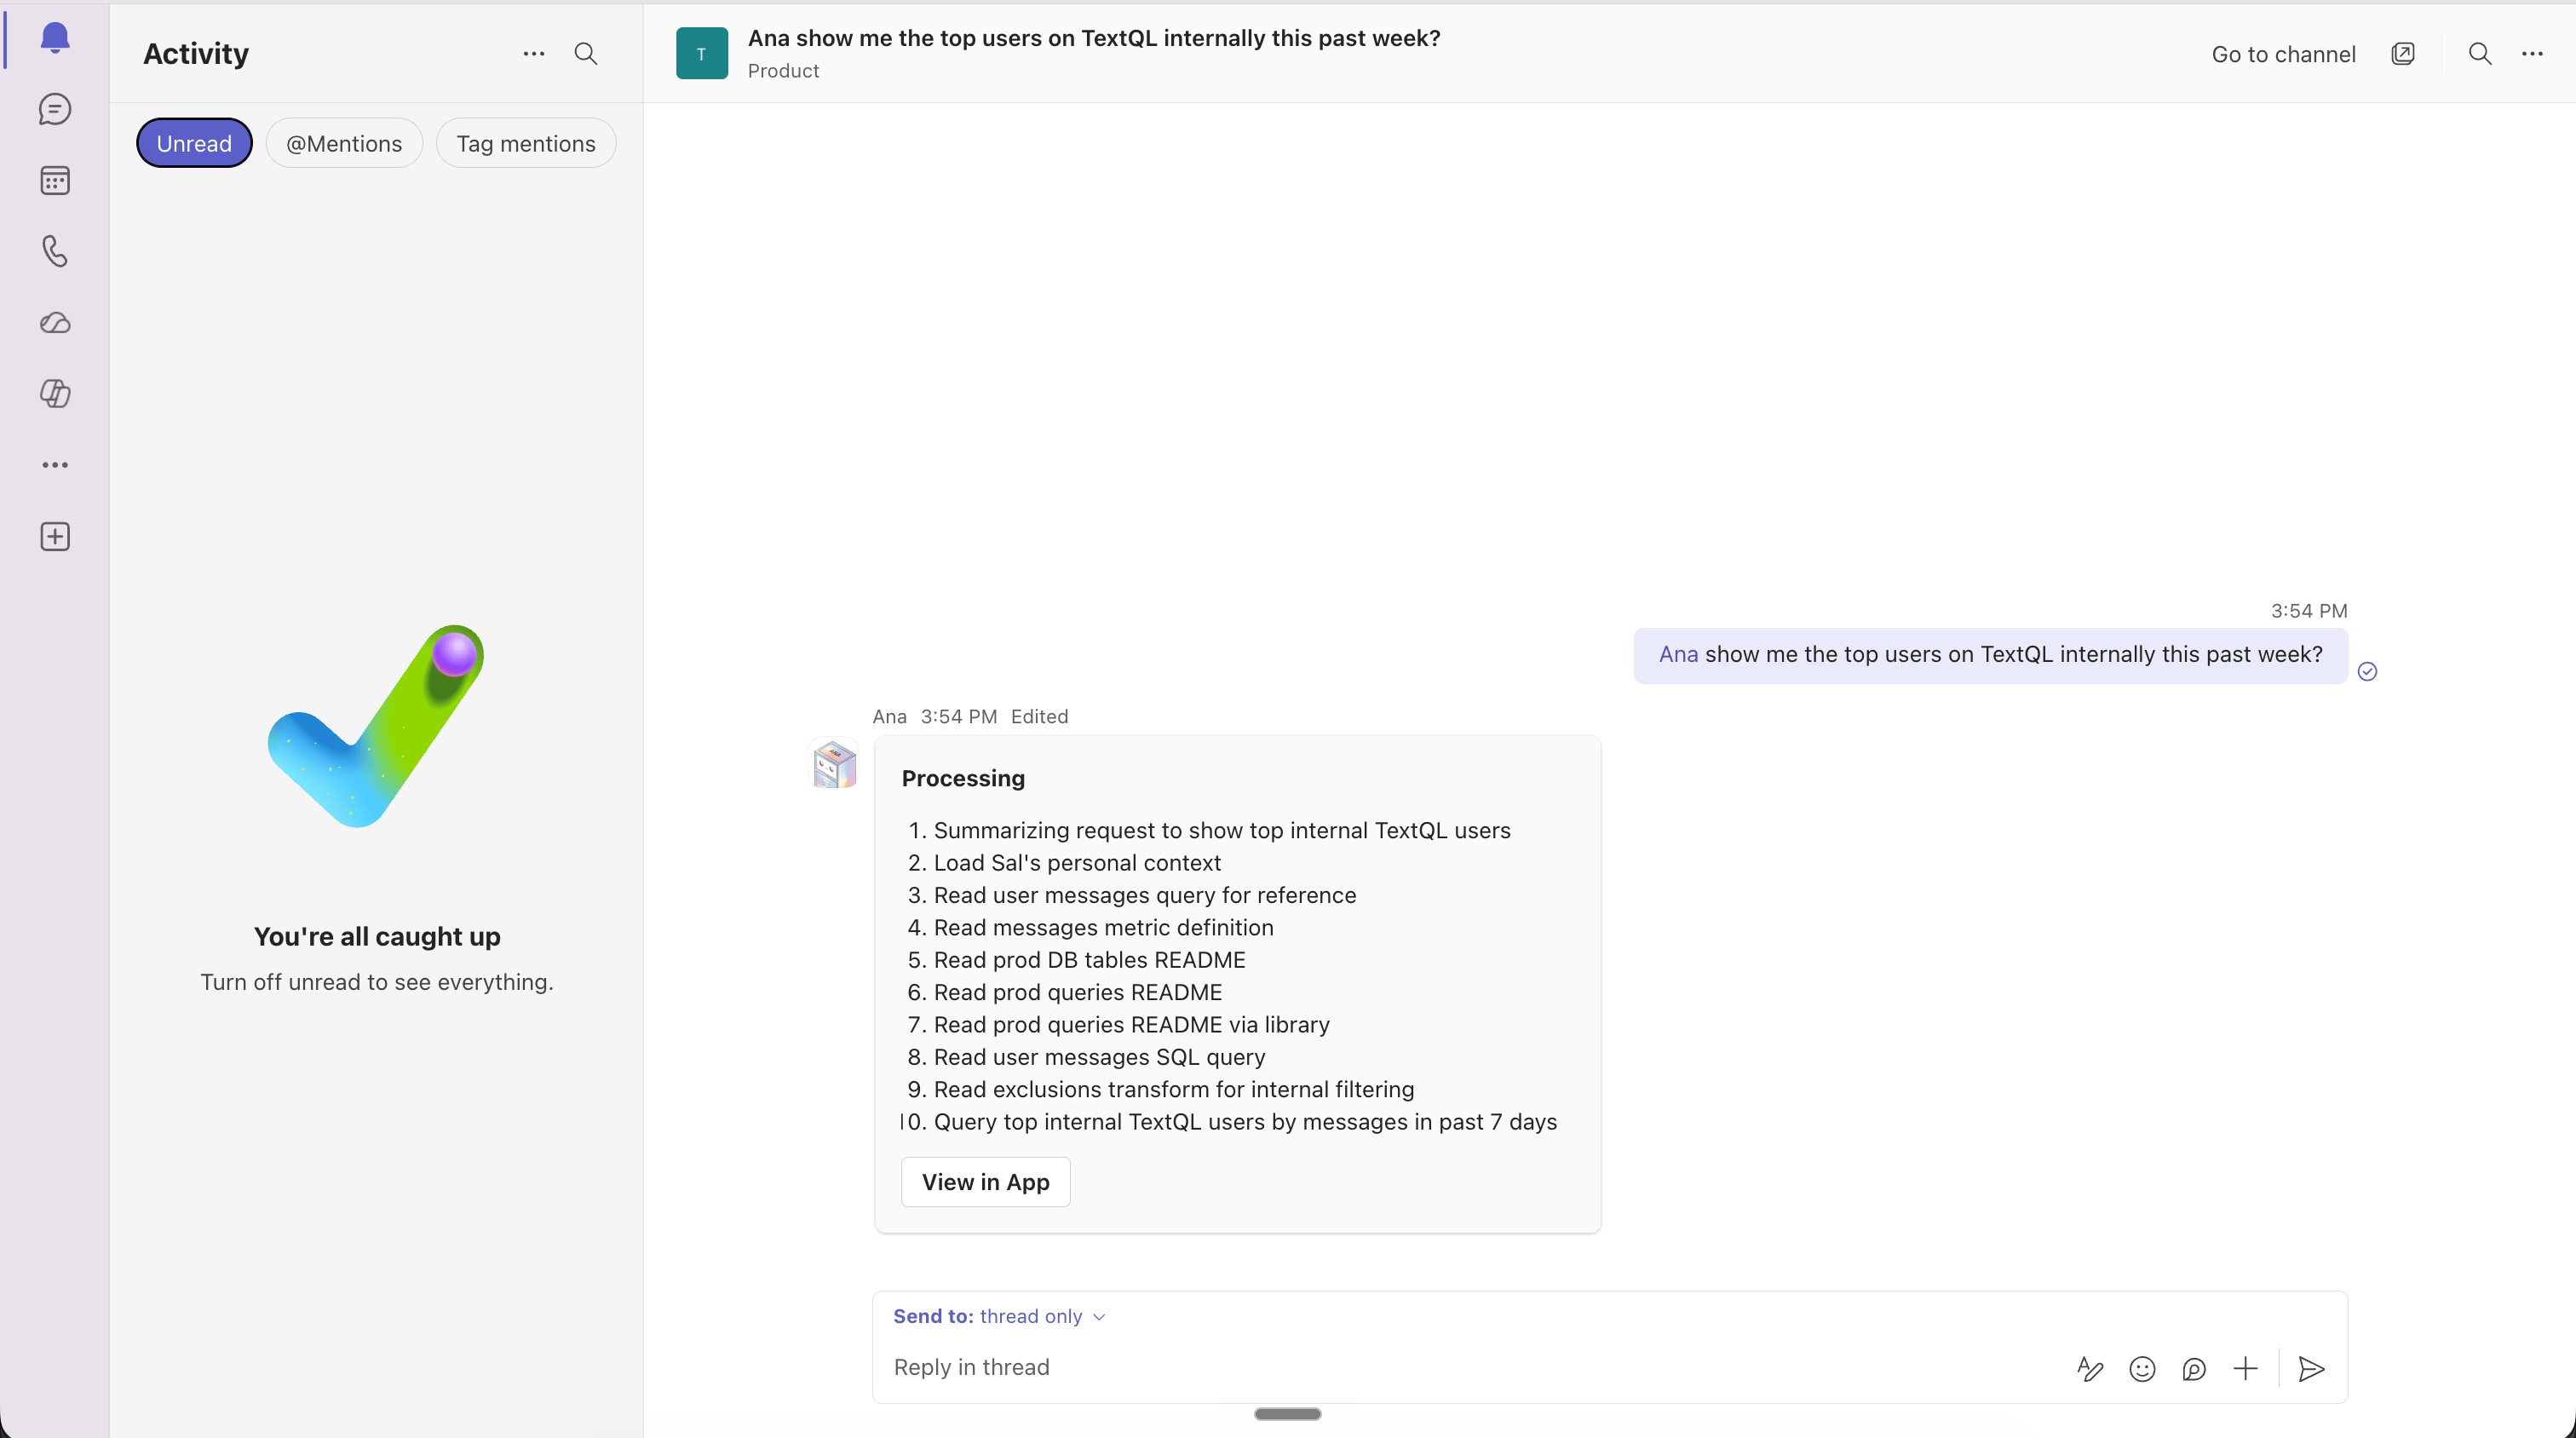Click Ana's bot avatar image
The width and height of the screenshot is (2576, 1438).
point(834,764)
